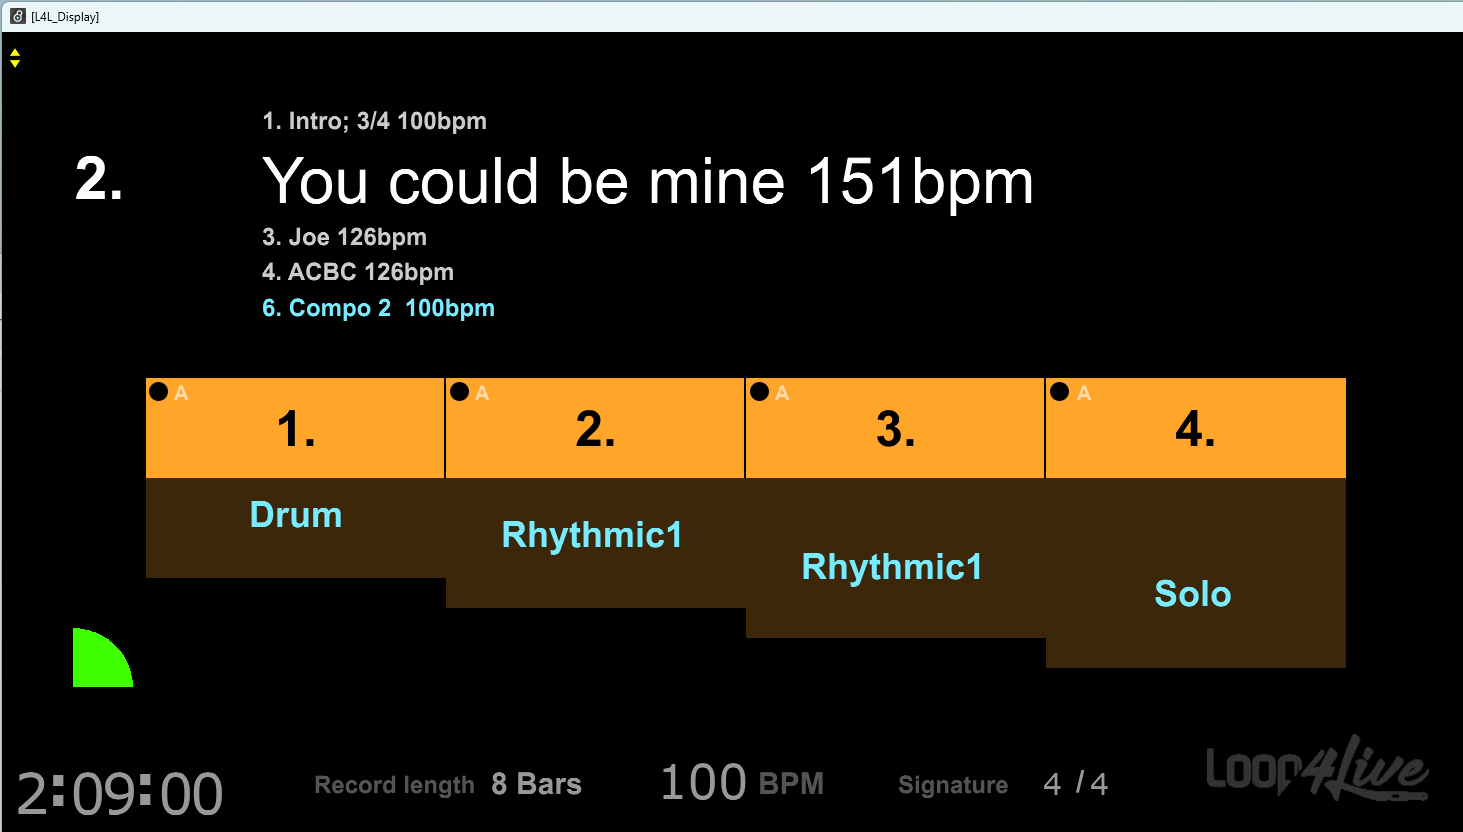The image size is (1463, 832).
Task: Select song "1. Intro; 3/4 100bpm"
Action: 375,121
